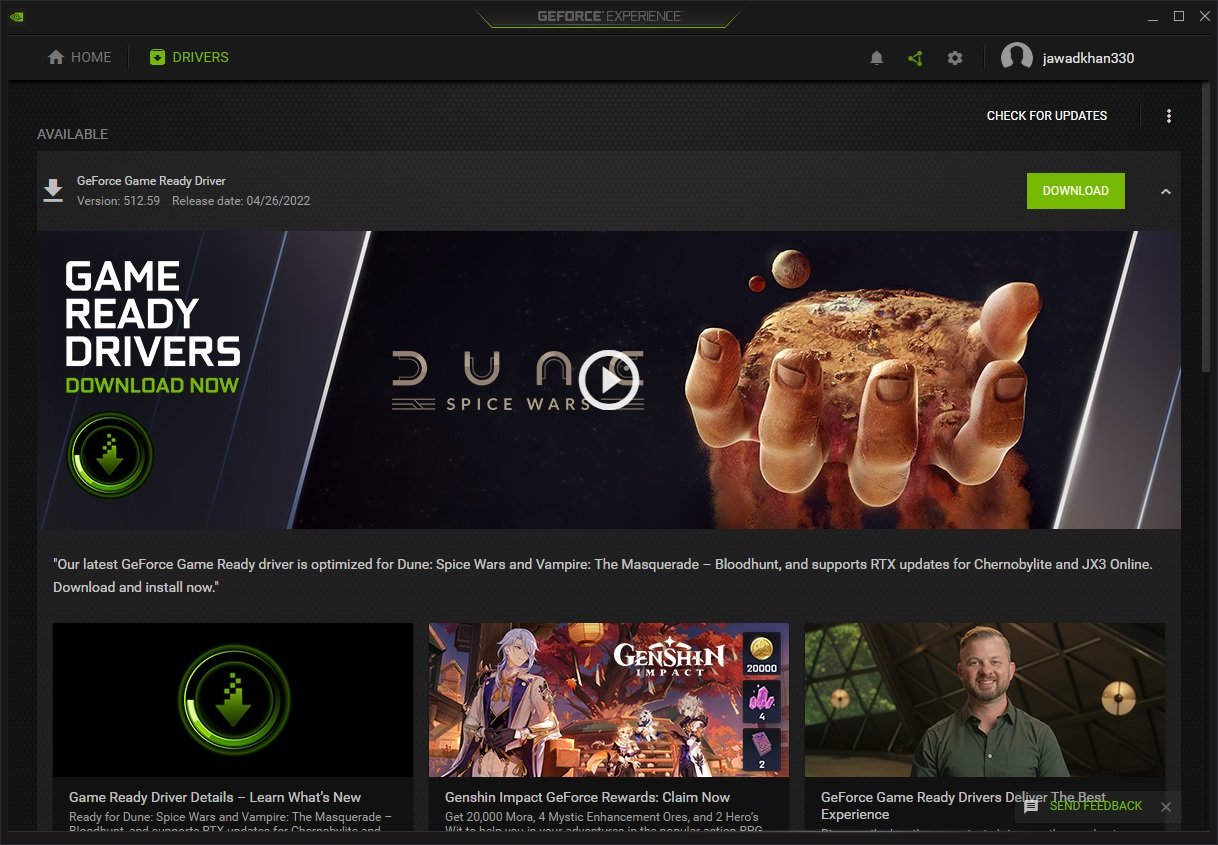The height and width of the screenshot is (845, 1218).
Task: Click Send Feedback link
Action: (x=1096, y=806)
